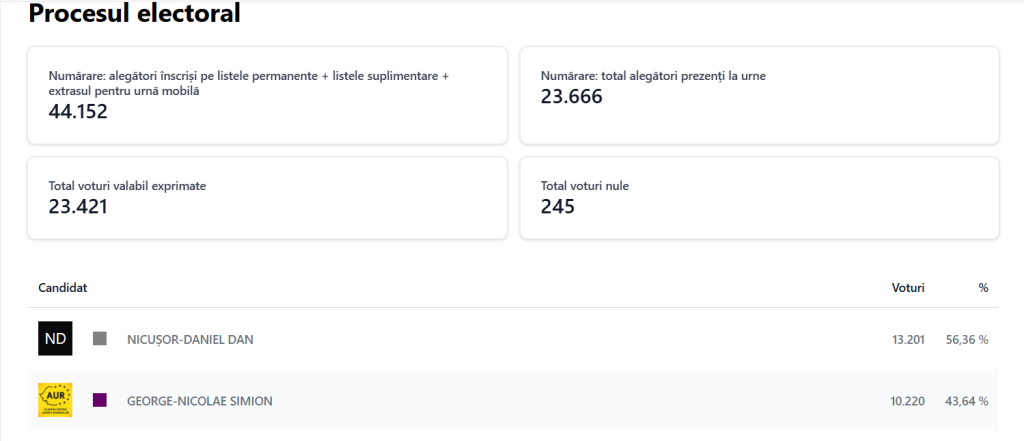Select the NICUȘOR-DANIEL DAN candidate name
1024x441 pixels.
(x=190, y=340)
